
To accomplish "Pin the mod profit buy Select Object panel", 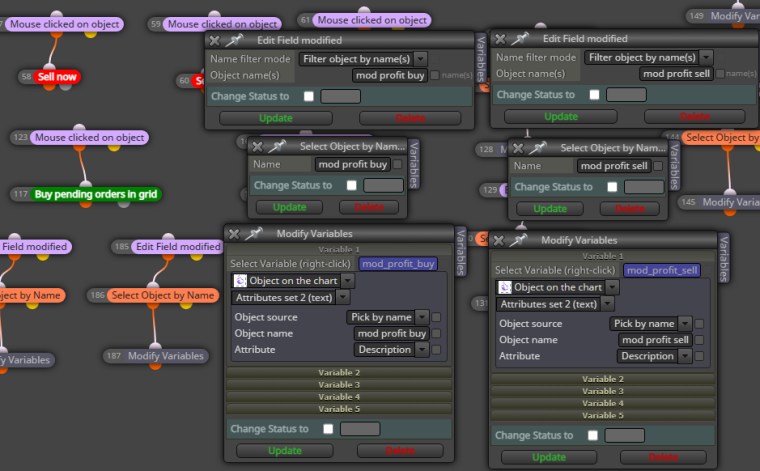I will 278,146.
